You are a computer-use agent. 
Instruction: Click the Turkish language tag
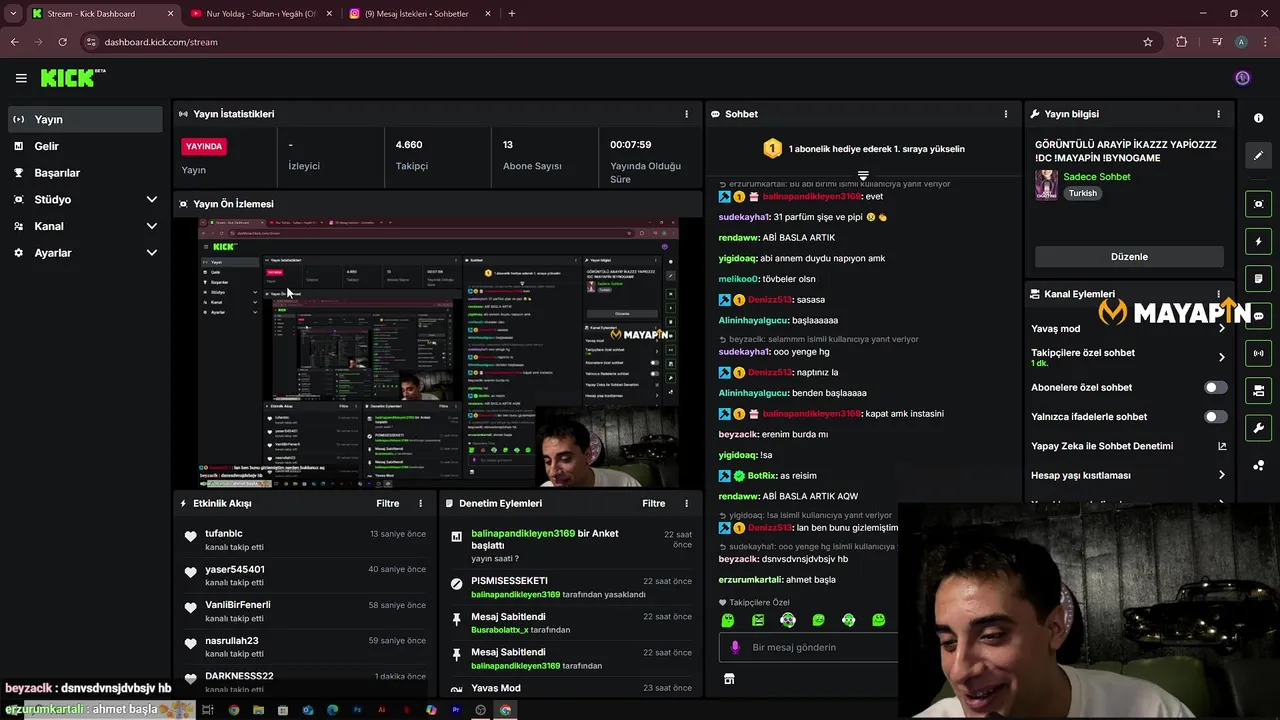(1082, 193)
